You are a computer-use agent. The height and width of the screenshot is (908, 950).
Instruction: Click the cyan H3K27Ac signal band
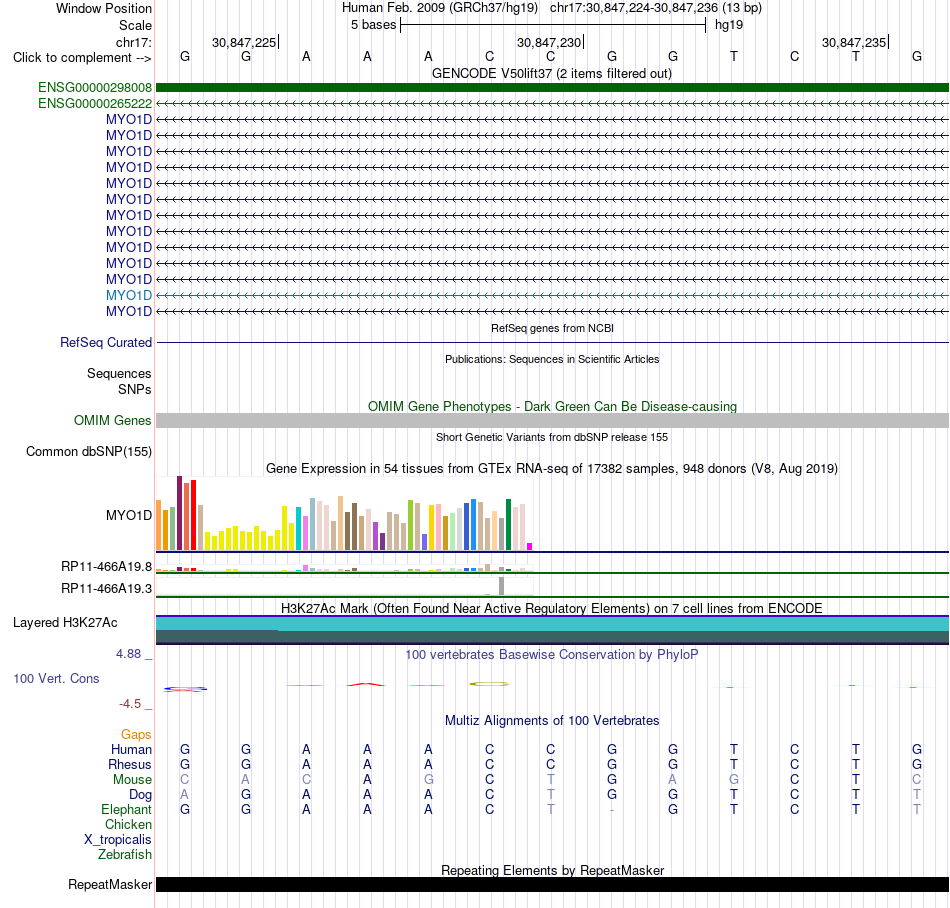click(x=552, y=624)
